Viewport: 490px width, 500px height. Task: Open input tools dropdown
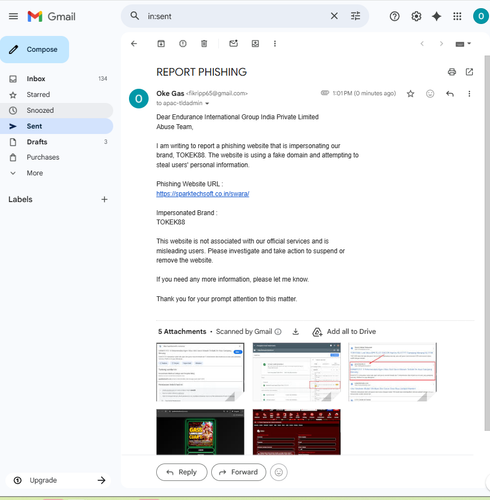[x=463, y=44]
